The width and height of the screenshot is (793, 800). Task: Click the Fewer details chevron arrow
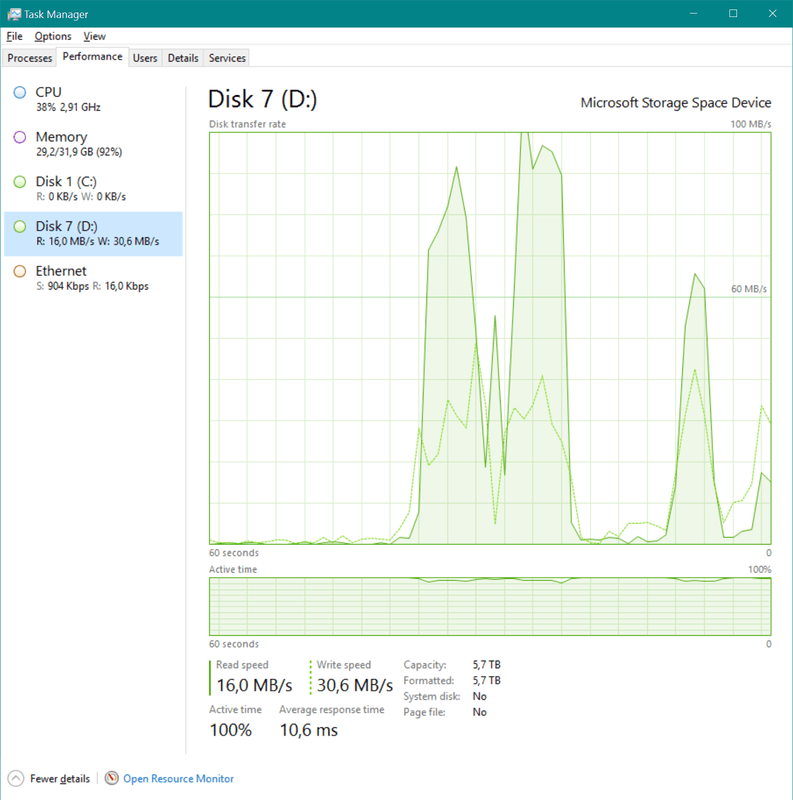tap(16, 779)
